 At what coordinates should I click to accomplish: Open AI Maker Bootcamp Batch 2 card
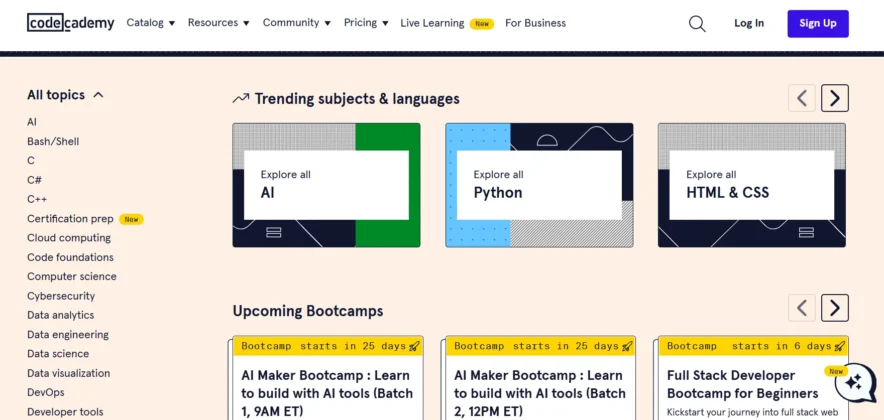(540, 378)
